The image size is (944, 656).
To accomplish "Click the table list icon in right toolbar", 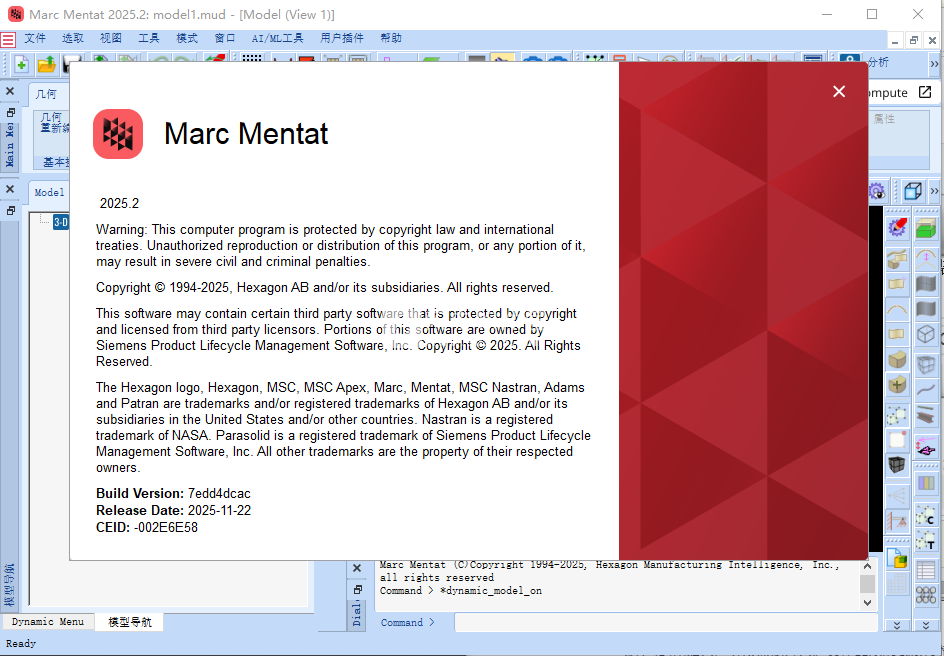I will [x=926, y=572].
